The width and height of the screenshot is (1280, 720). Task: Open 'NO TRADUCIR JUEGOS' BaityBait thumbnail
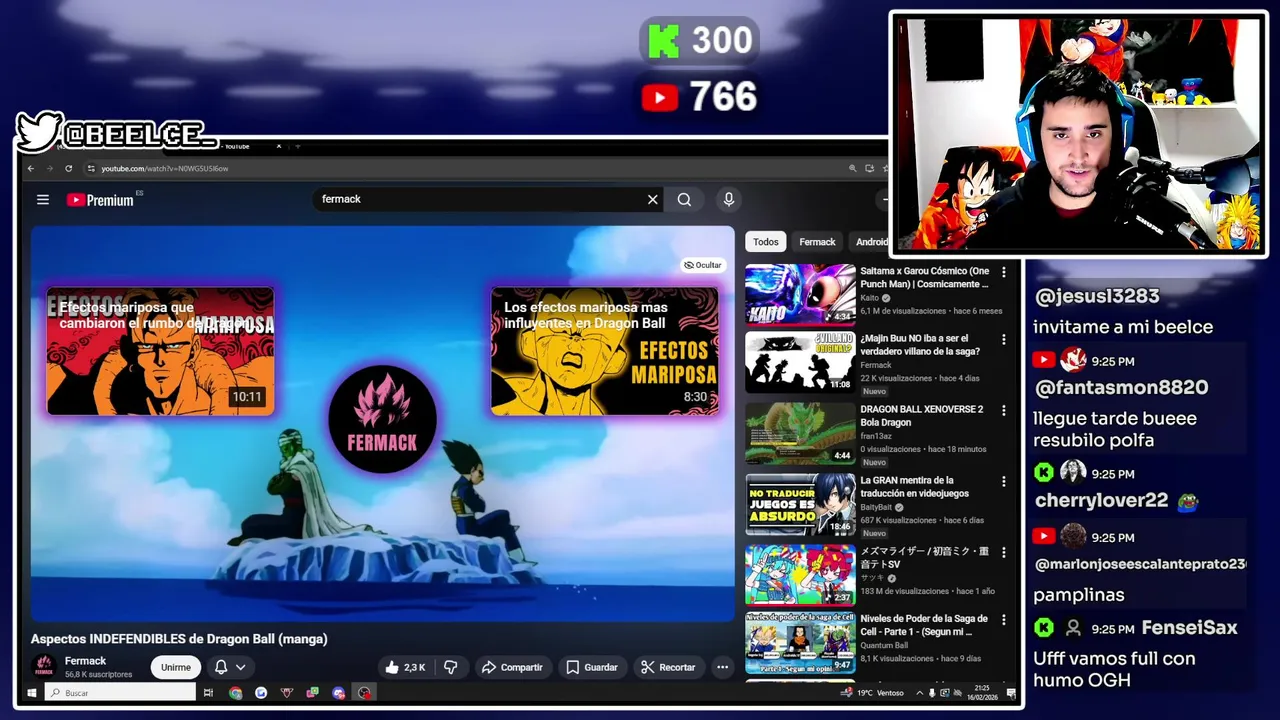tap(800, 504)
